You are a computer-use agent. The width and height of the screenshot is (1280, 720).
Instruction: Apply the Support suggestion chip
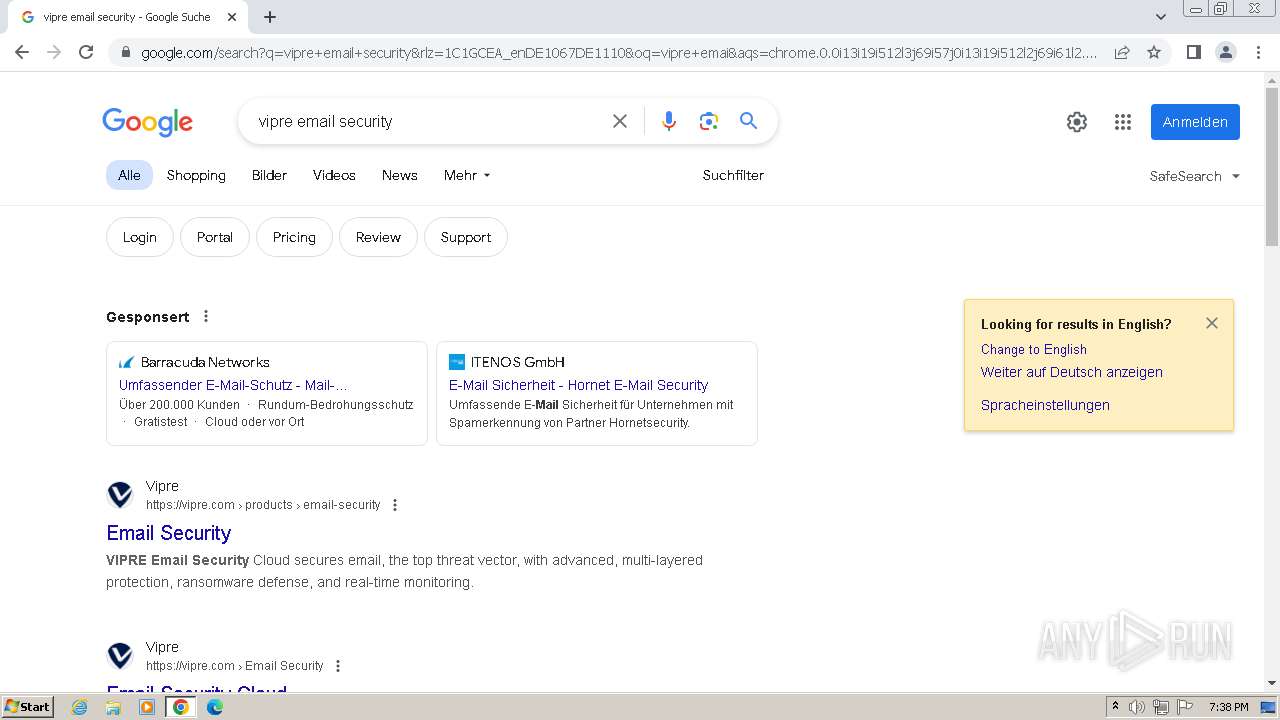(466, 237)
